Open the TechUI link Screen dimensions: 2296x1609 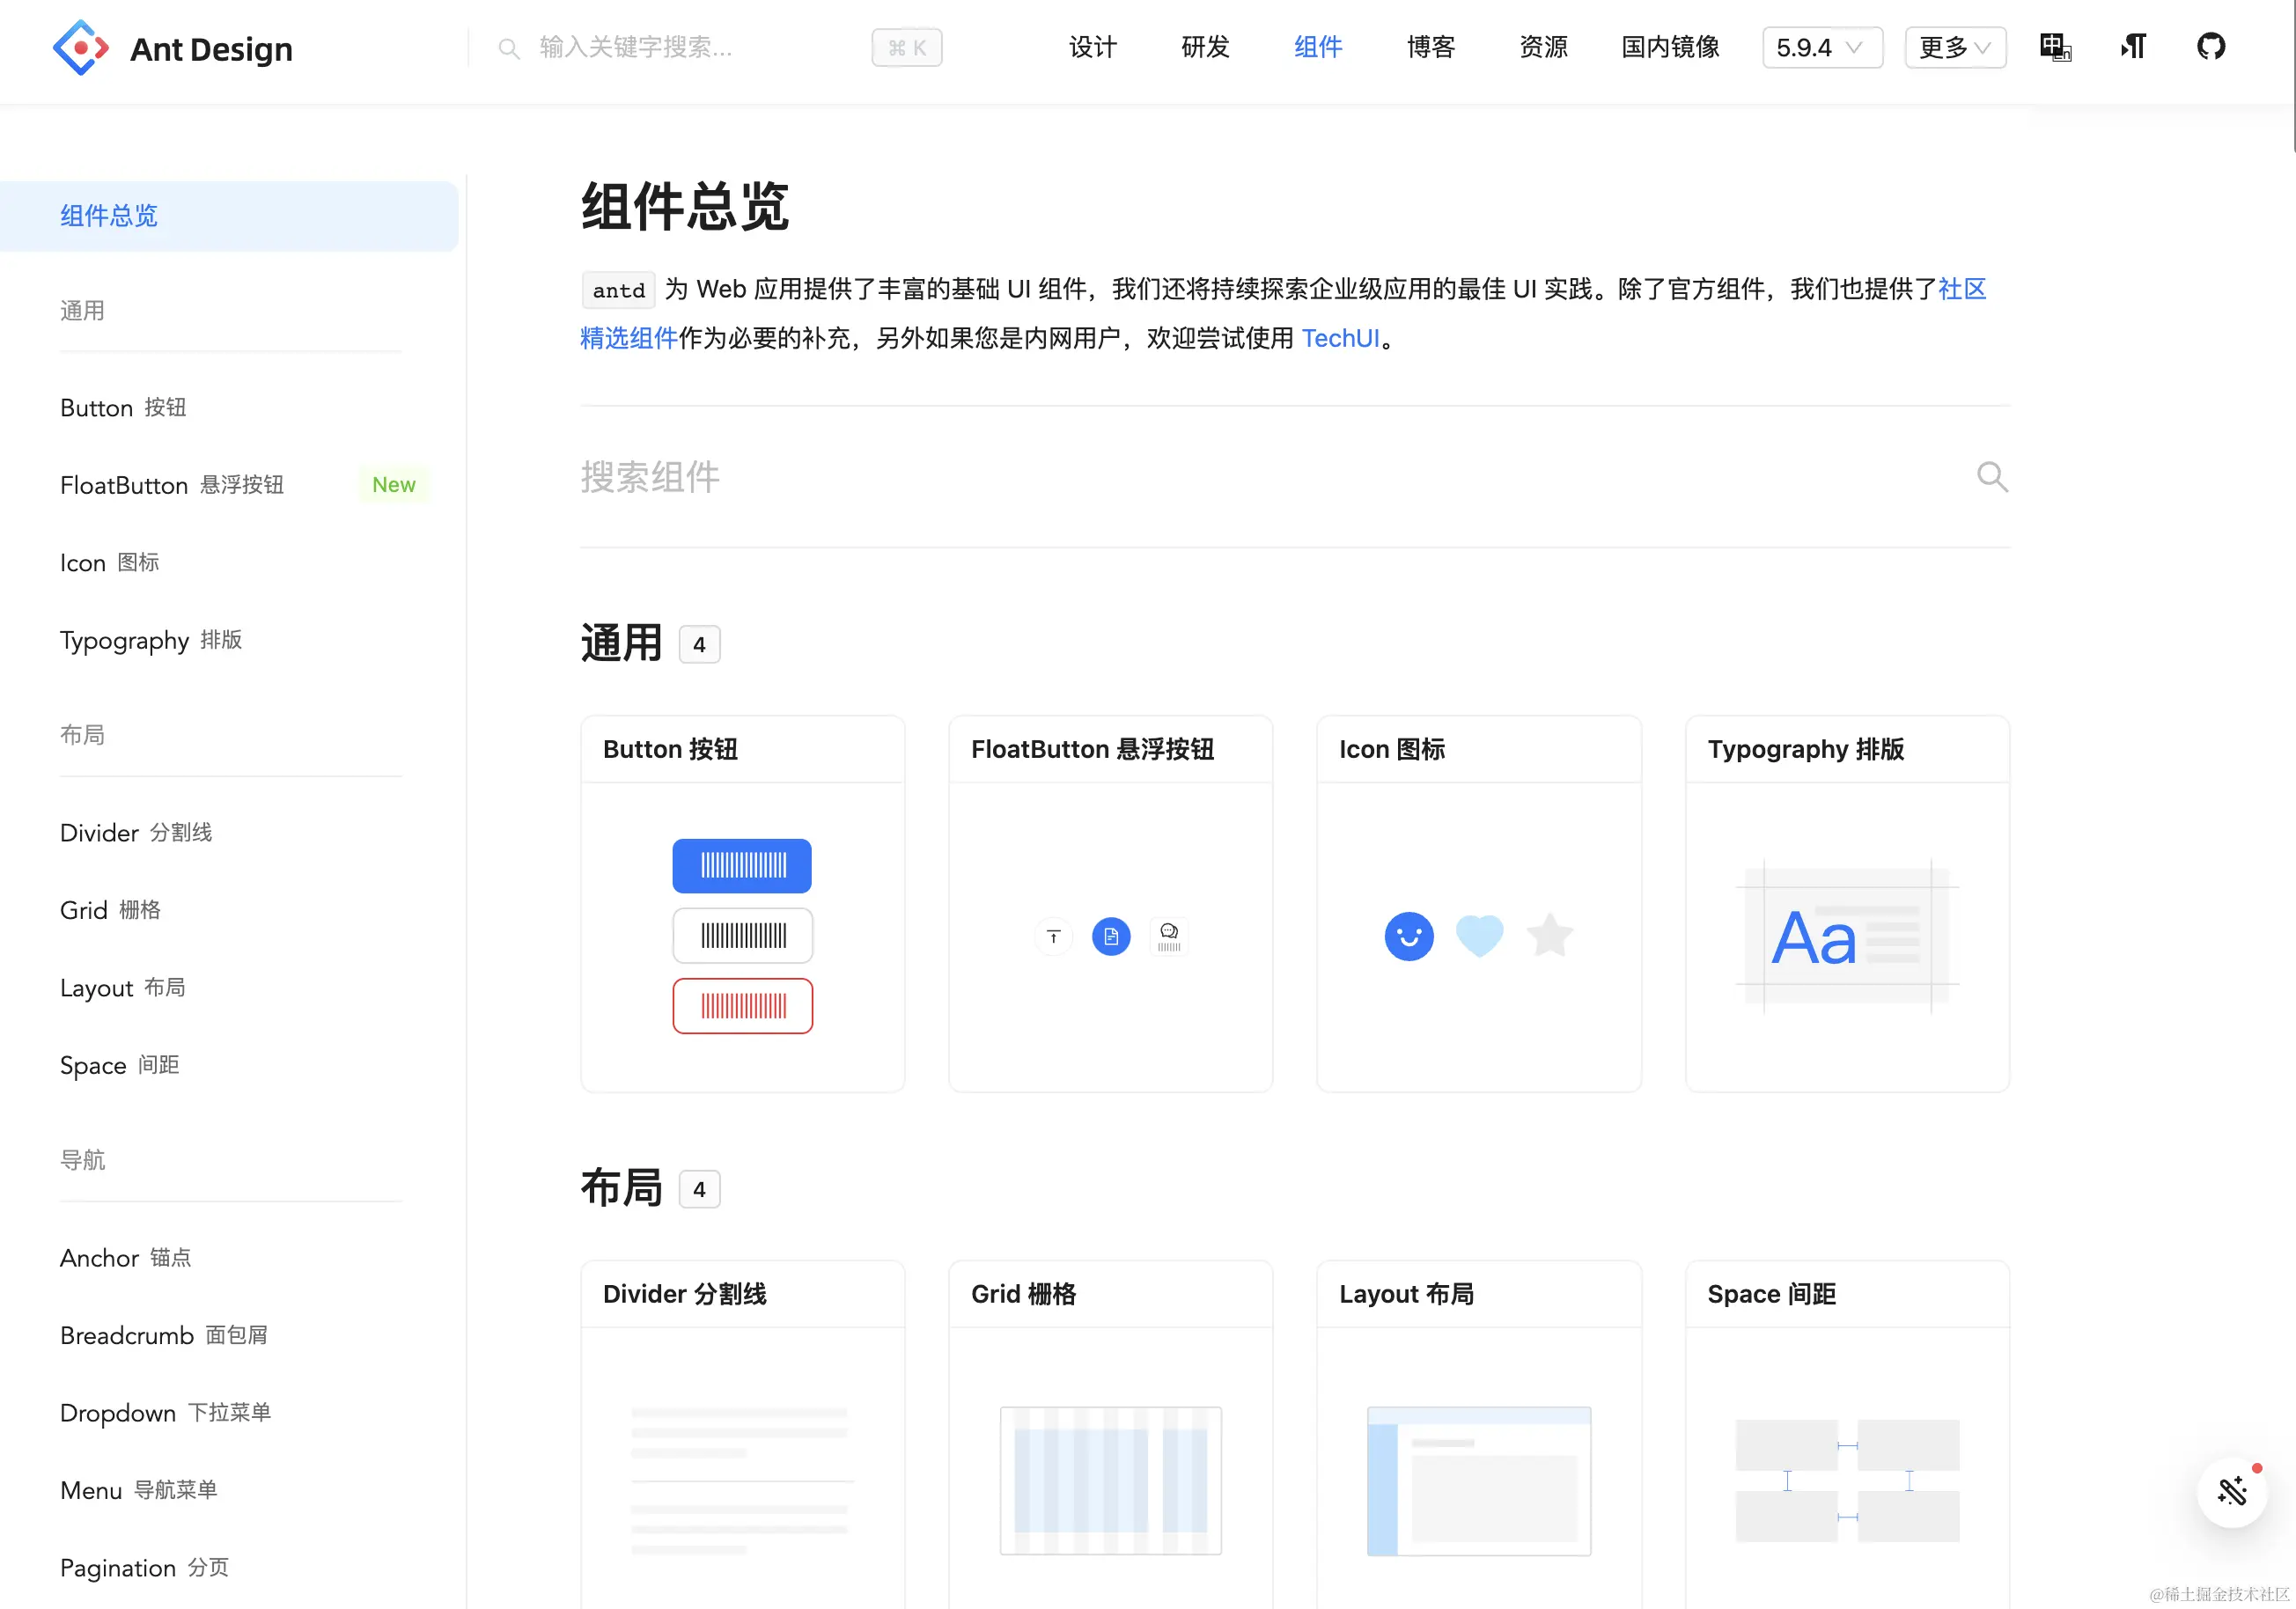(x=1340, y=338)
